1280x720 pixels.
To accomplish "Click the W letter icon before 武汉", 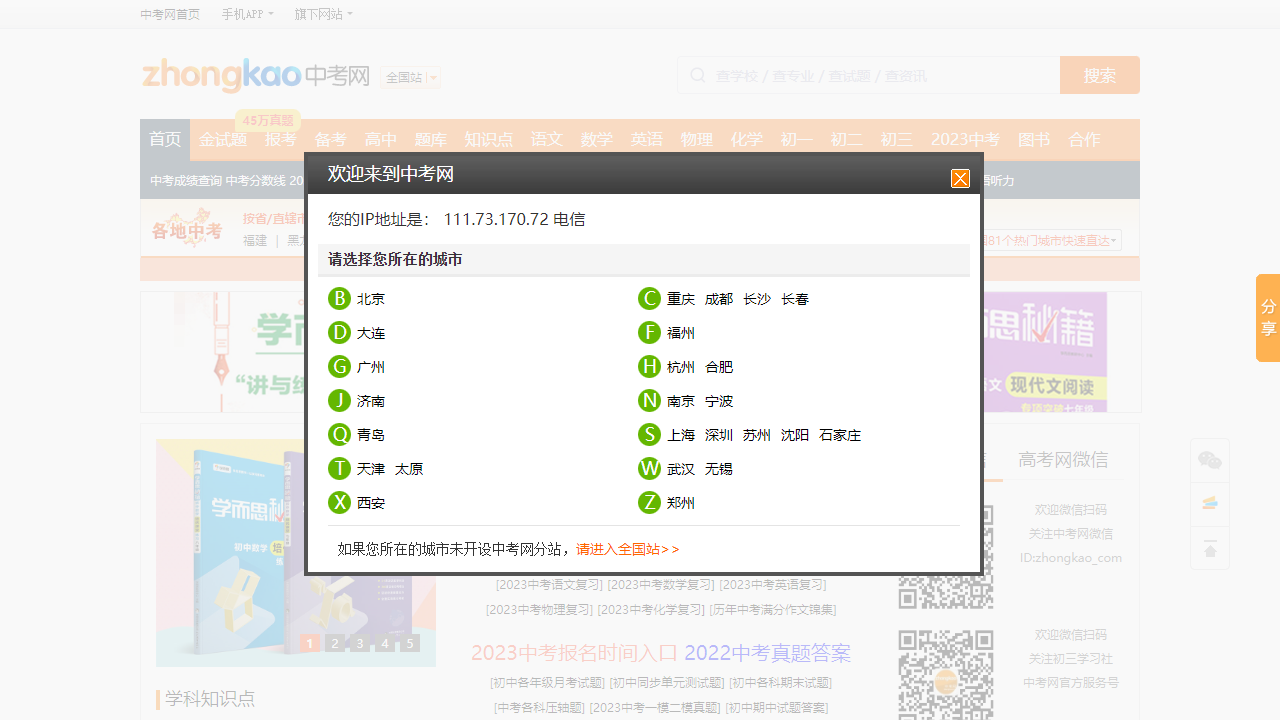I will pos(649,468).
